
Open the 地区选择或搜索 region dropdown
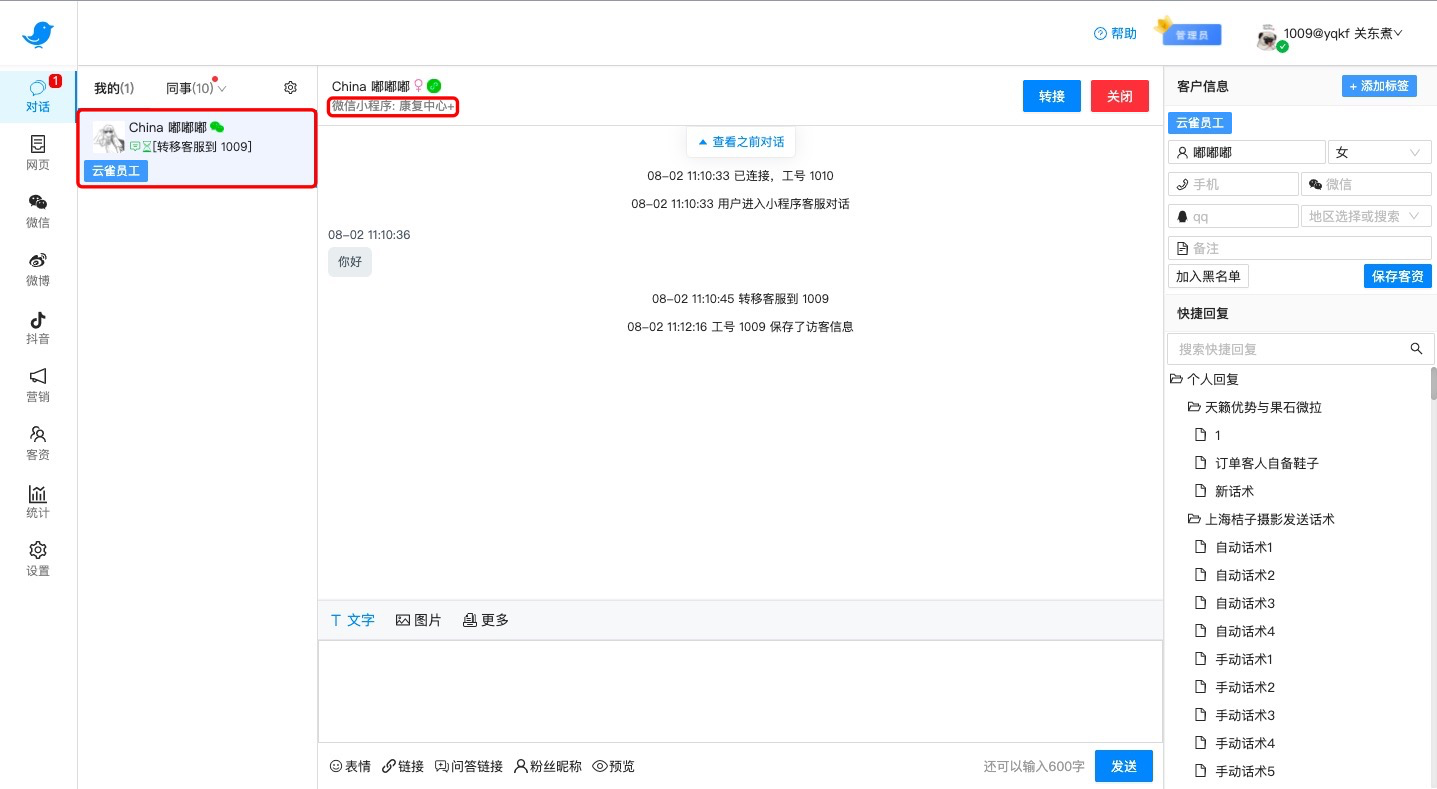point(1366,215)
